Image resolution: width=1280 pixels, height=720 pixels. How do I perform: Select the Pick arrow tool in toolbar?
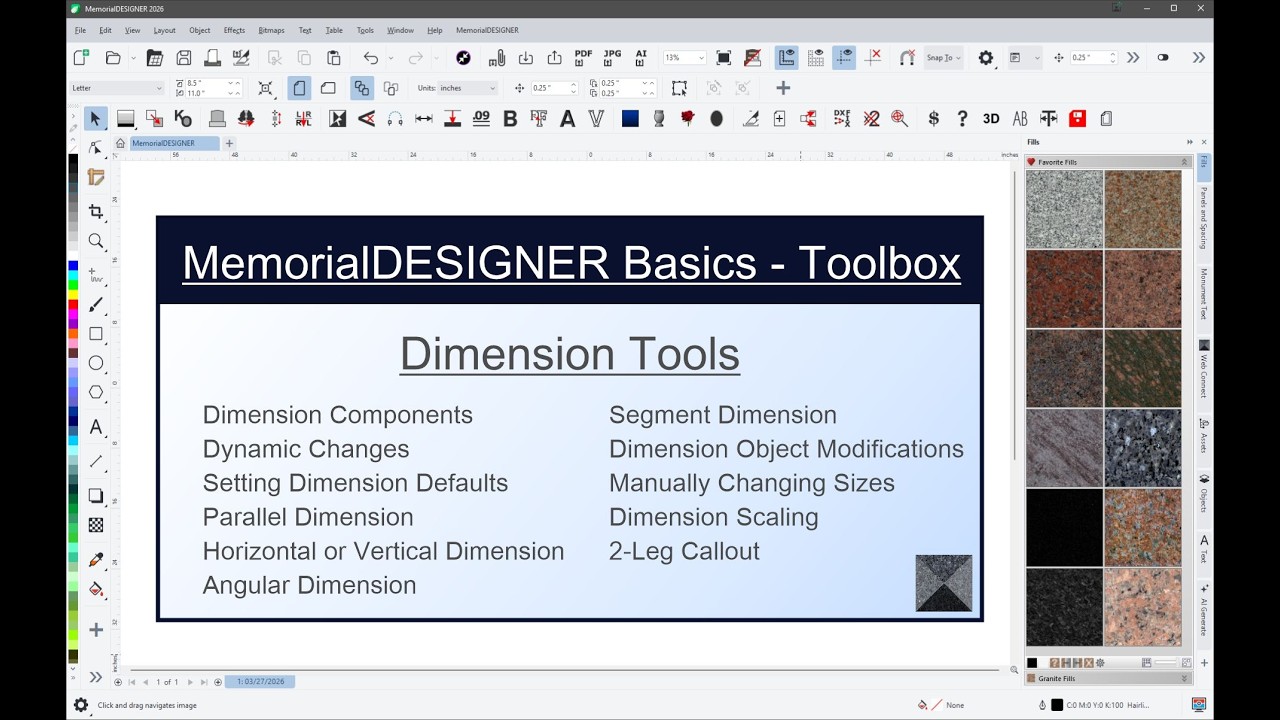95,119
